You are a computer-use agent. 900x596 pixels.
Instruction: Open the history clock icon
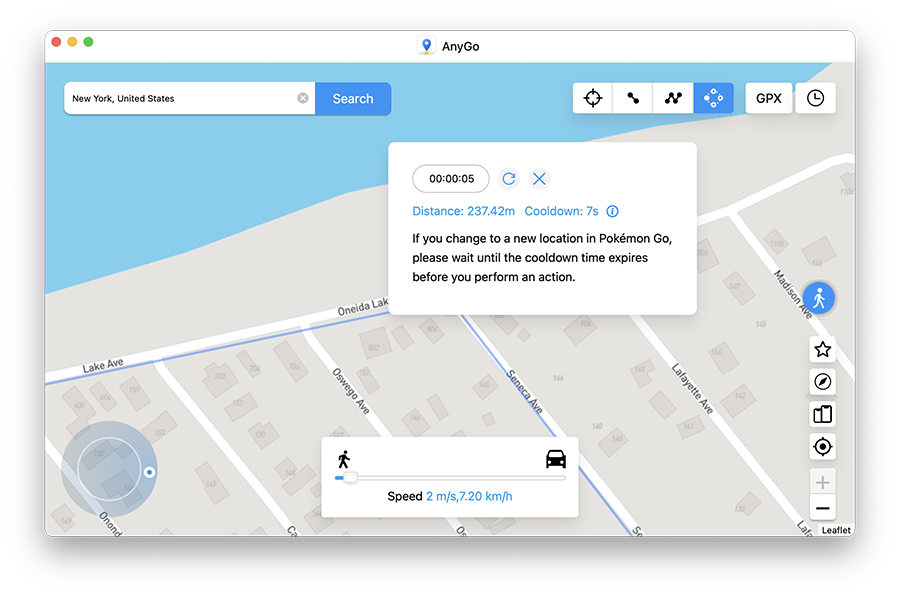[x=815, y=98]
